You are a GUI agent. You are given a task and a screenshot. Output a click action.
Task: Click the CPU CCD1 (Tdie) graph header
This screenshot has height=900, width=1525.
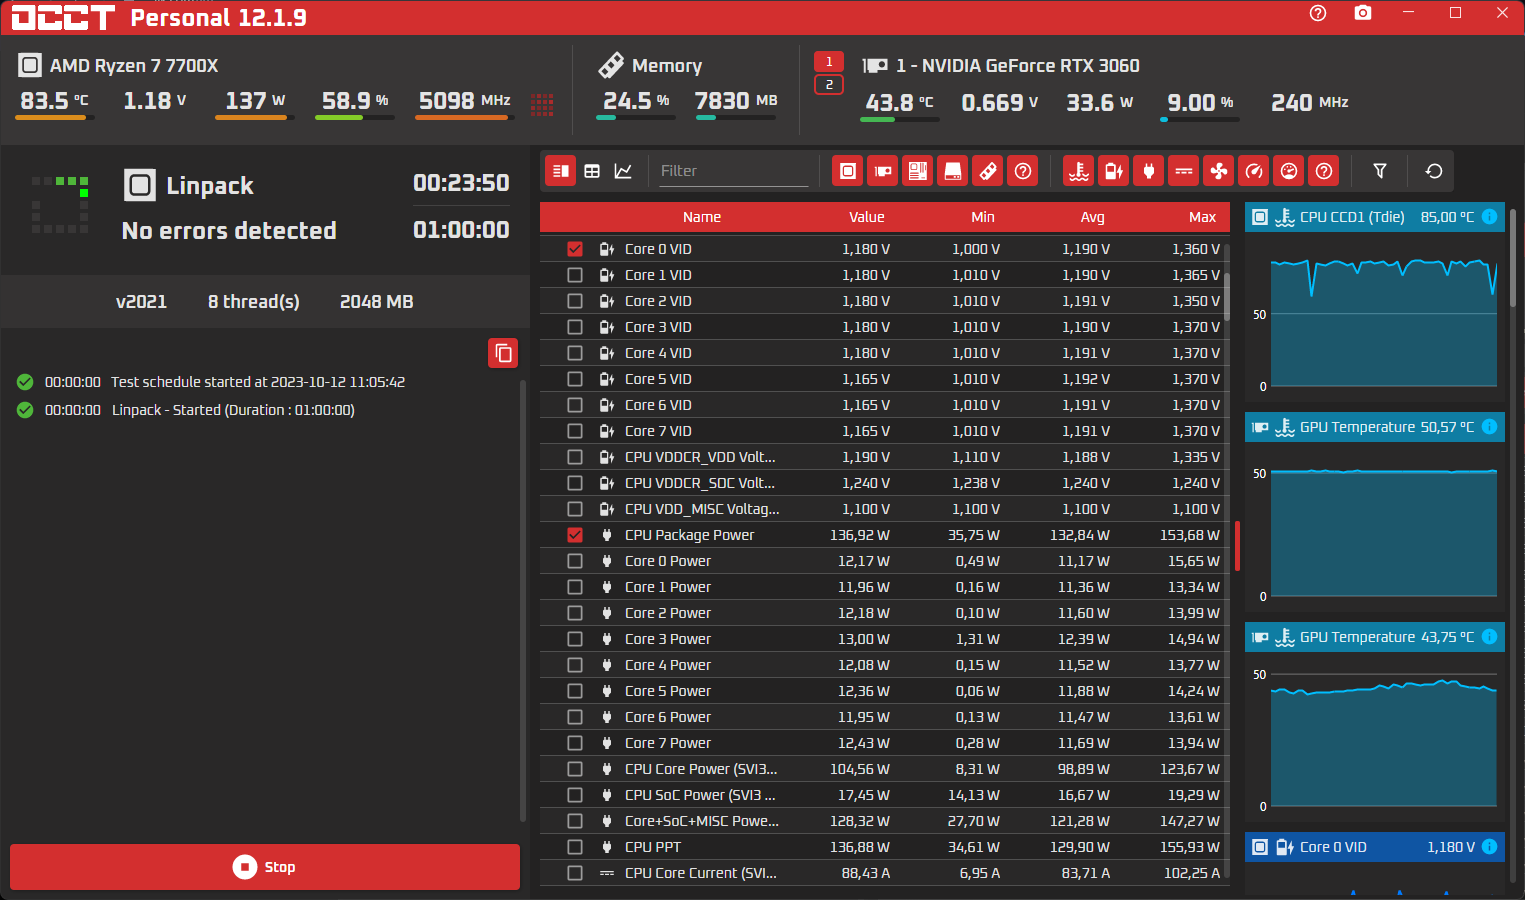(x=1375, y=217)
